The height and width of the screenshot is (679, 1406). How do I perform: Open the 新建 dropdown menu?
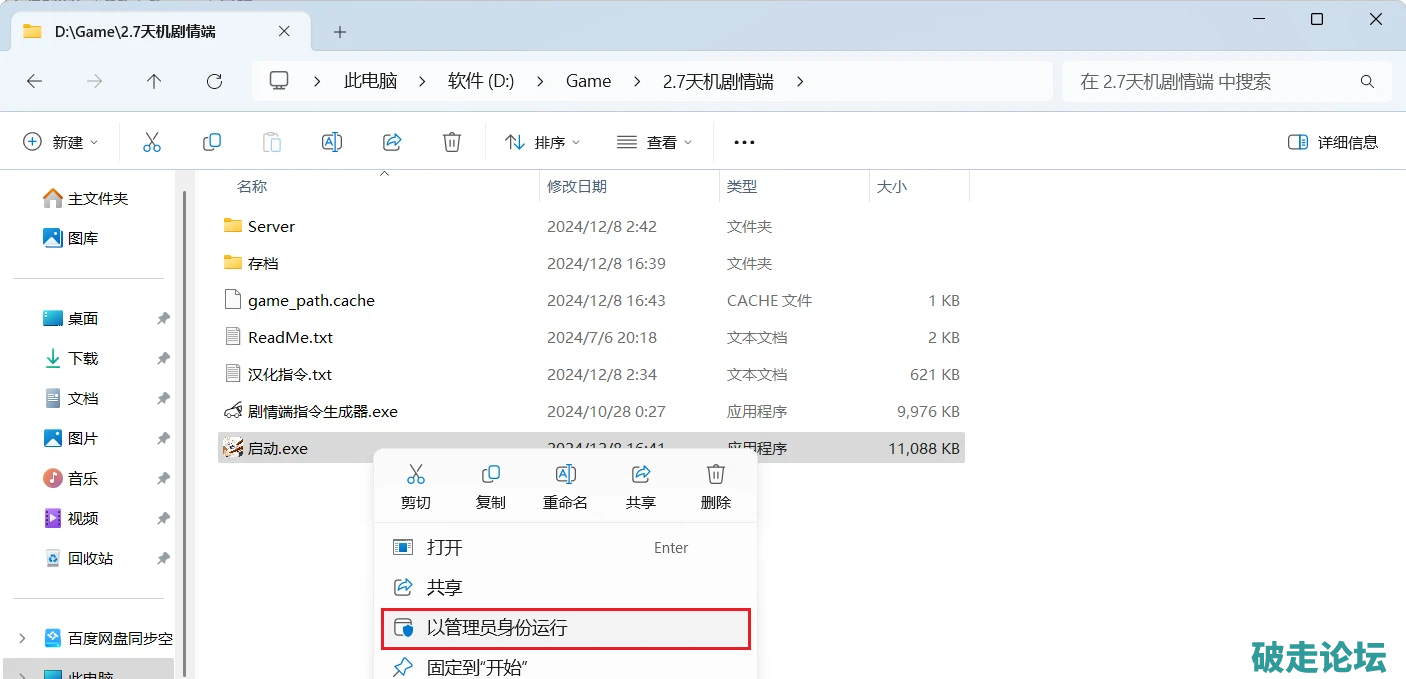61,142
